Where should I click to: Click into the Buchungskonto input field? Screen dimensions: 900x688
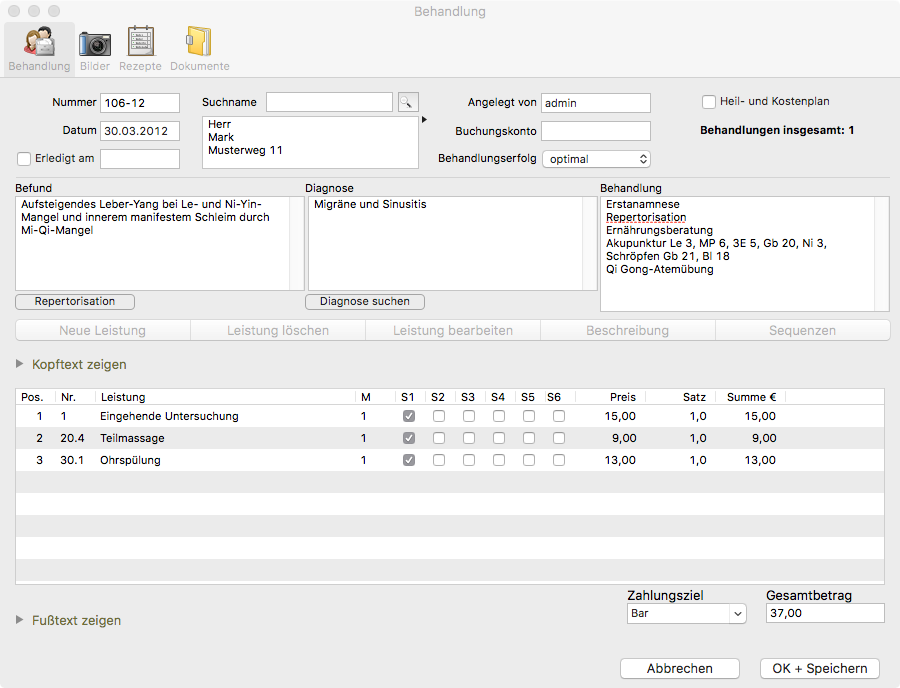click(596, 131)
